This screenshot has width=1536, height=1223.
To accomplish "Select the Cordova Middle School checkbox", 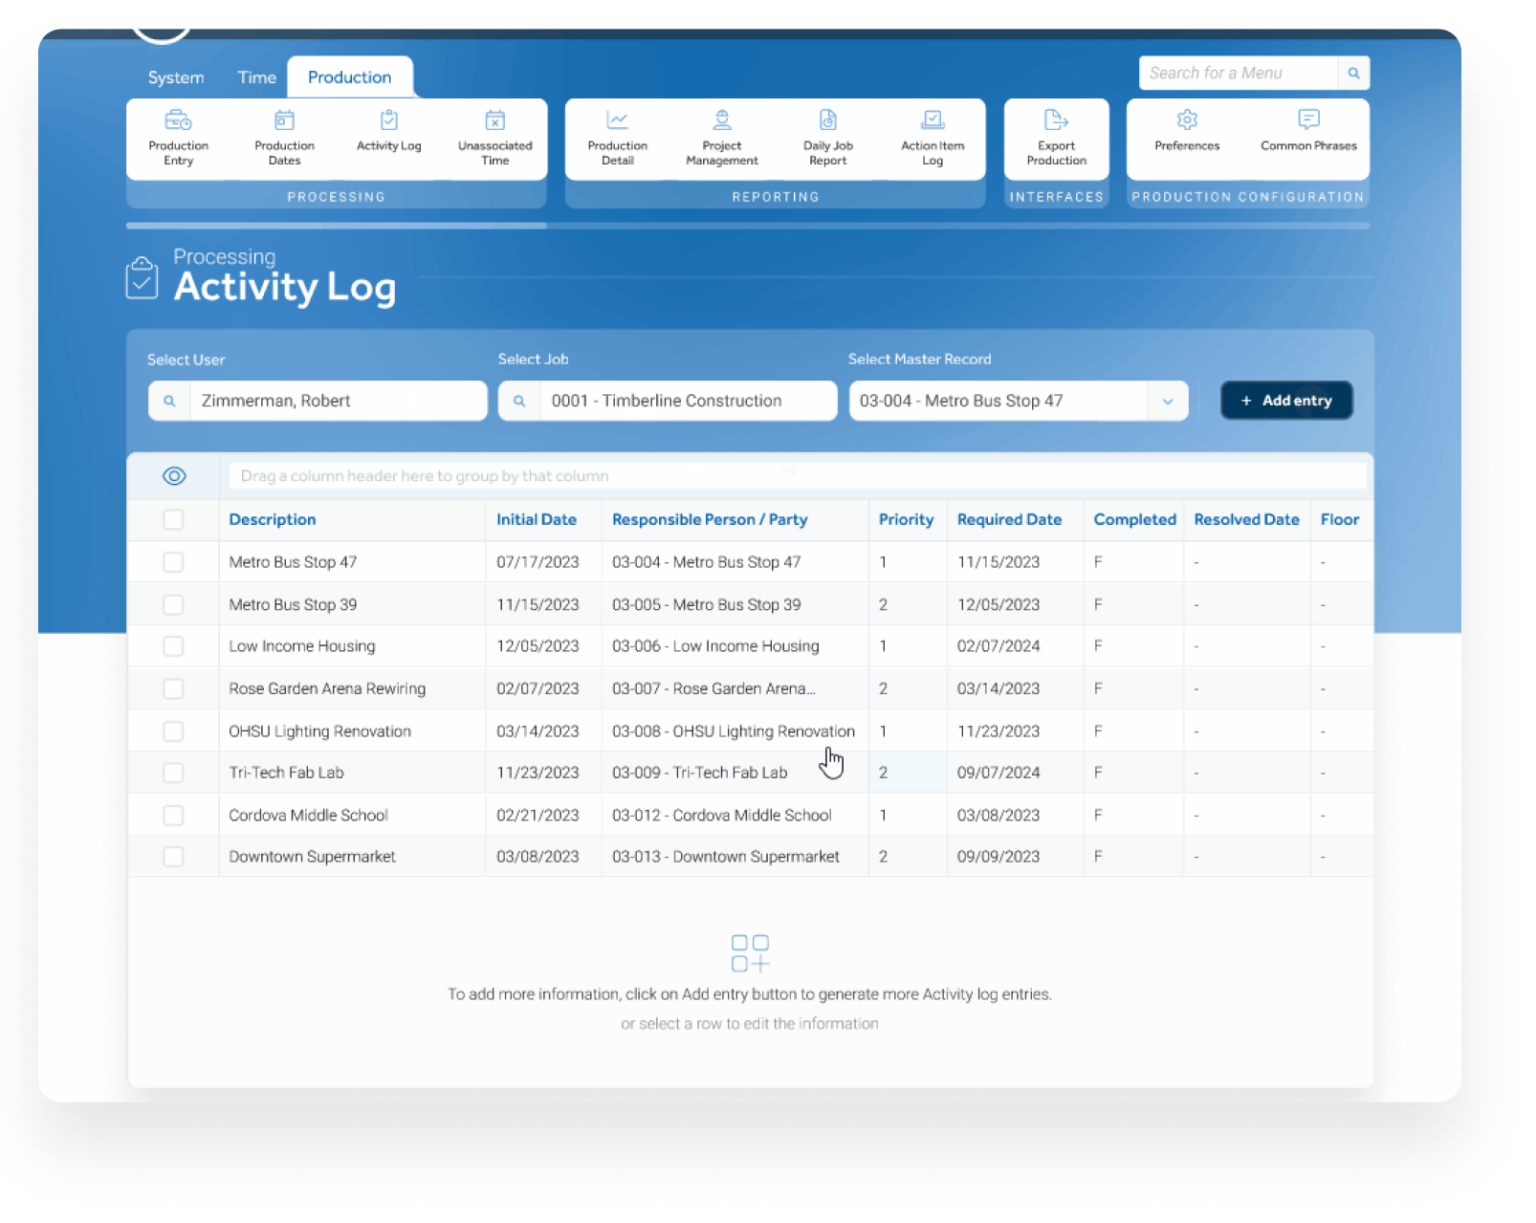I will (x=173, y=814).
